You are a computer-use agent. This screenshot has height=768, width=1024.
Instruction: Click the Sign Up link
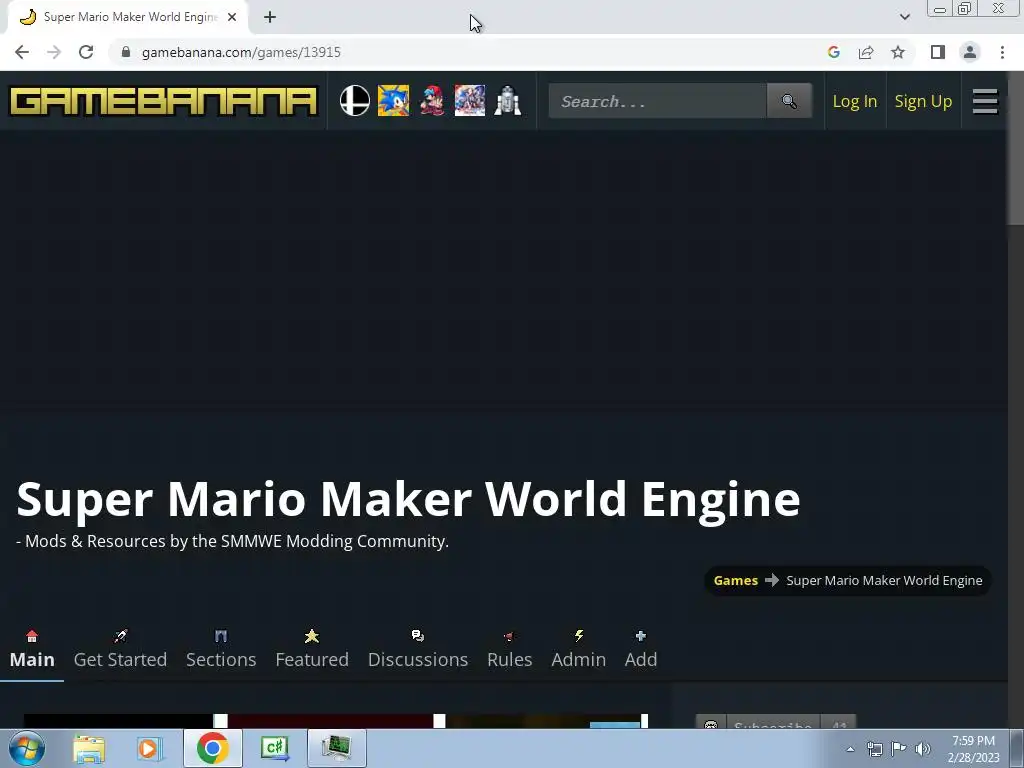(x=923, y=101)
